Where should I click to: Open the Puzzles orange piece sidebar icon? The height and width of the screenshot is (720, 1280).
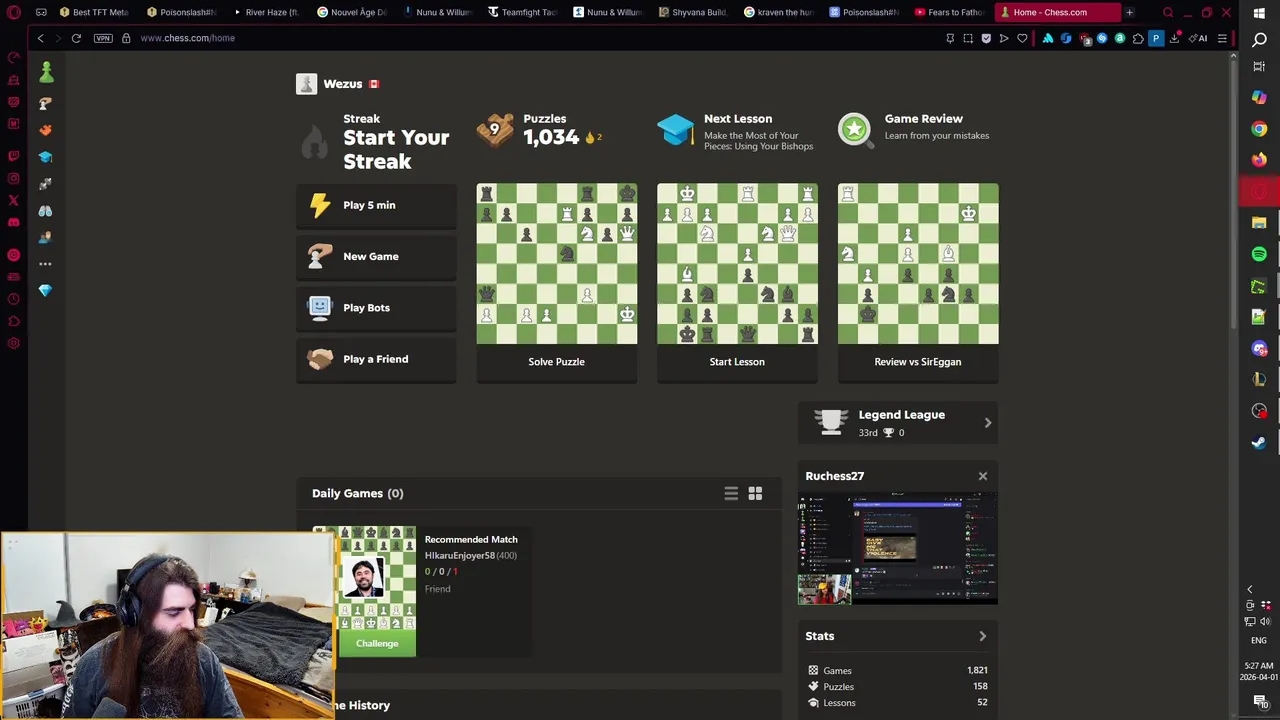pyautogui.click(x=45, y=130)
